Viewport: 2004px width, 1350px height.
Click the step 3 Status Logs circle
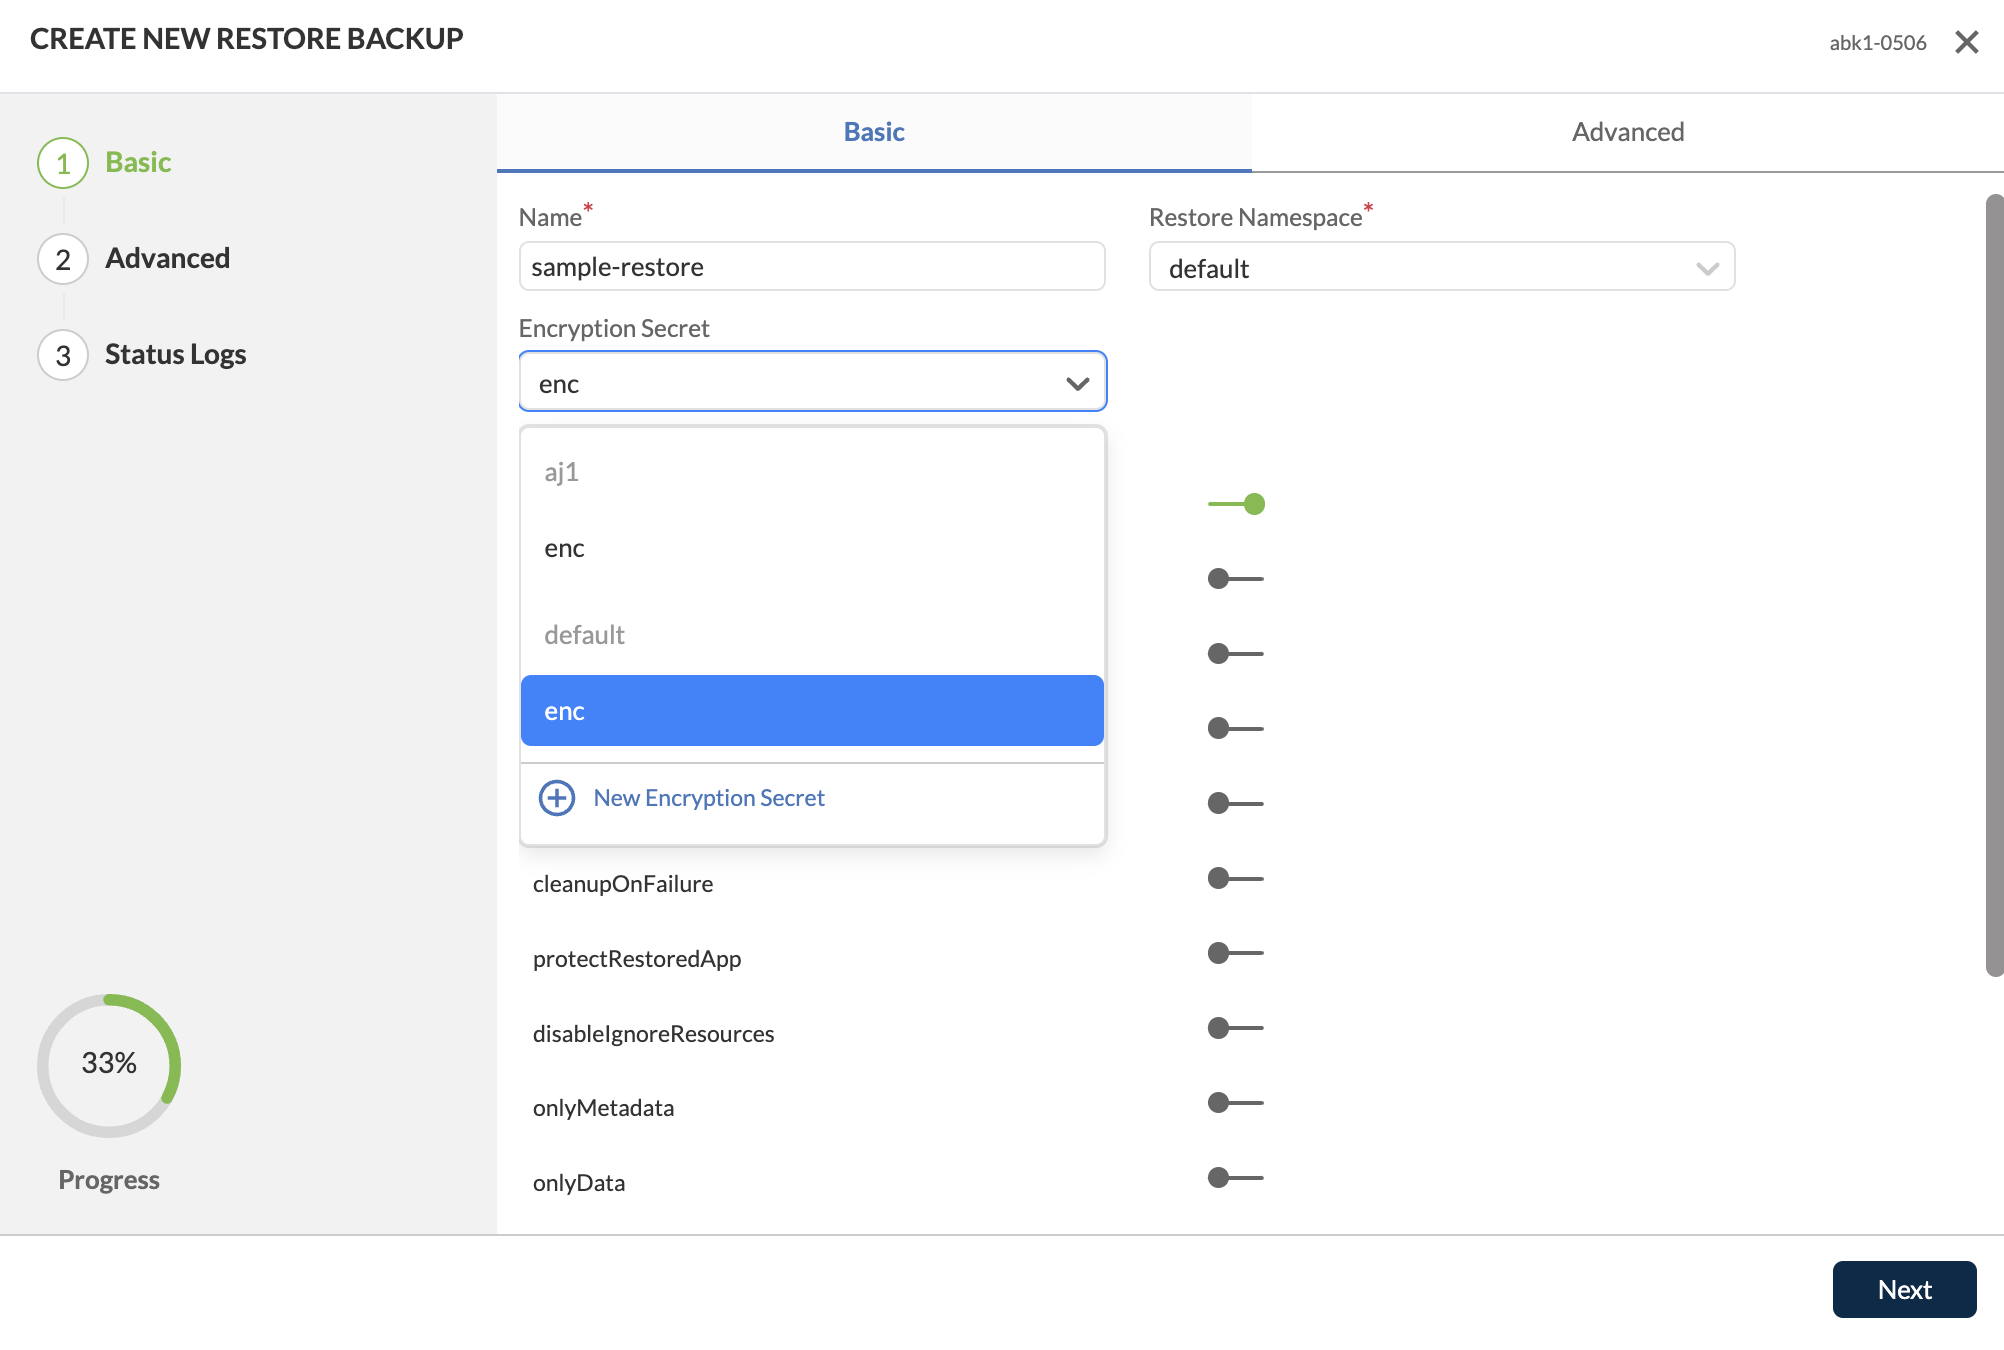coord(63,355)
